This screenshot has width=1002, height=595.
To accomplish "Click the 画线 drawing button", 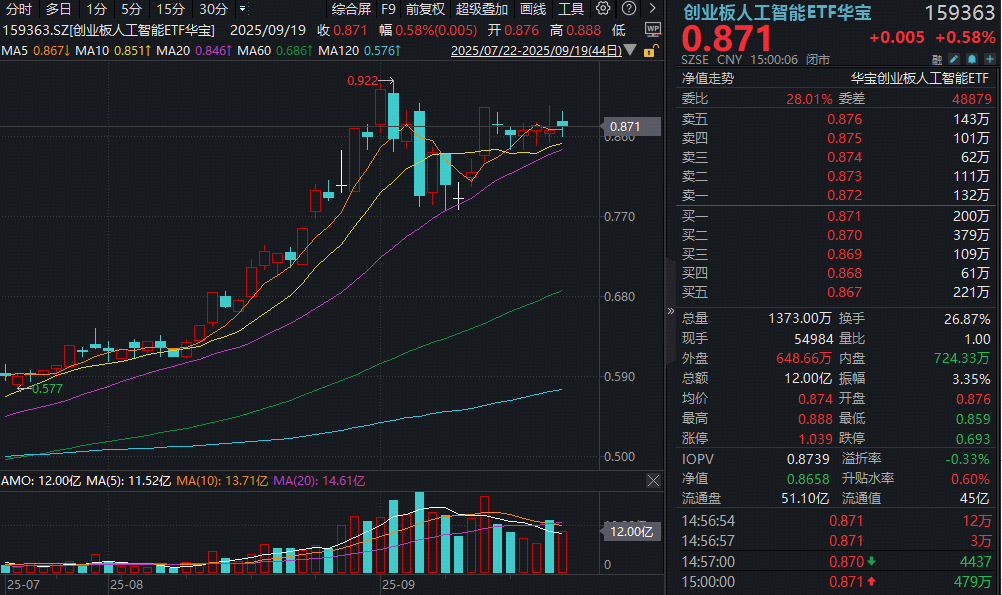I will (x=533, y=8).
